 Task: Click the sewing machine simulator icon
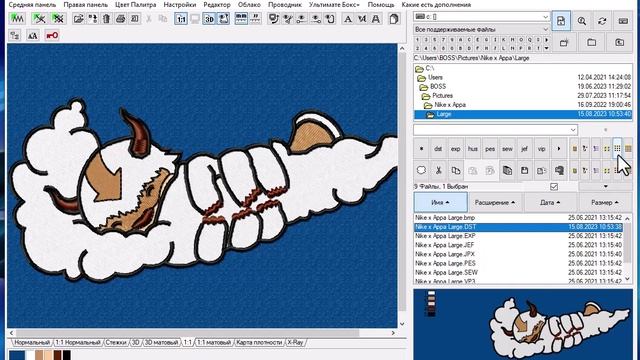[274, 19]
